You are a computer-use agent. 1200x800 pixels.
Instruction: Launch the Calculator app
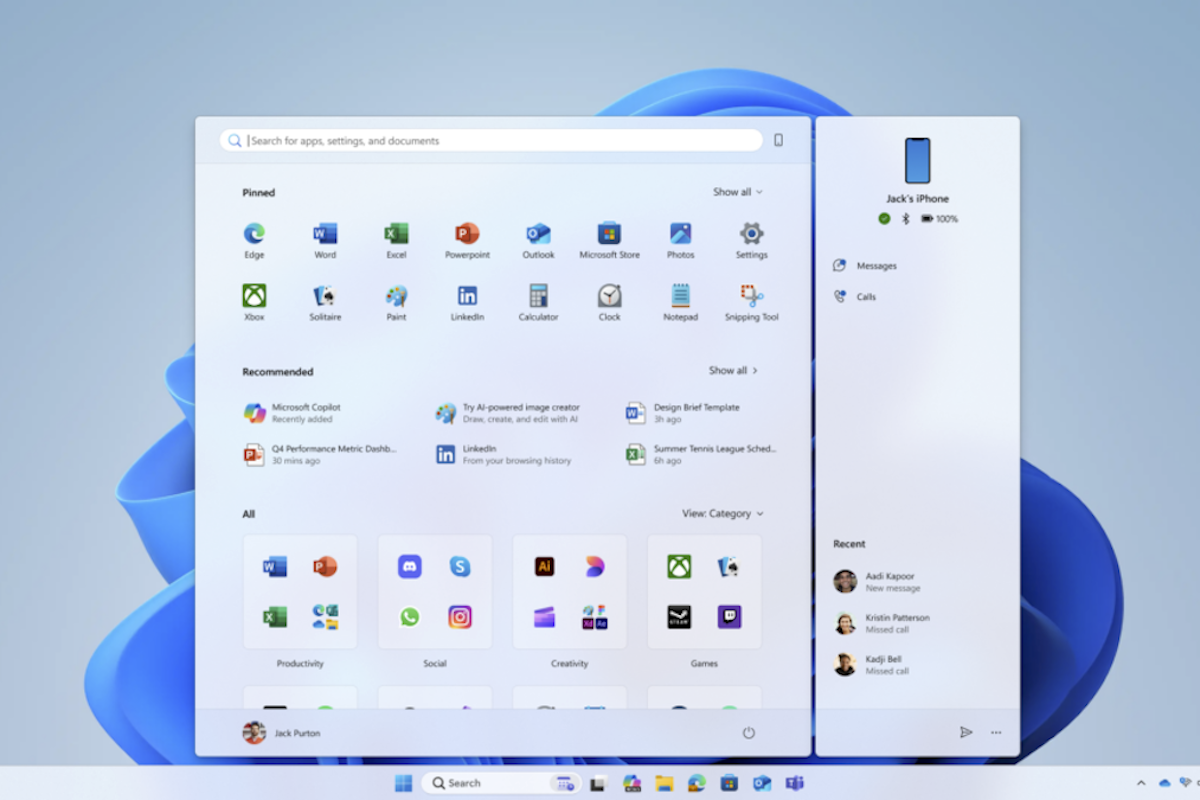pyautogui.click(x=538, y=297)
